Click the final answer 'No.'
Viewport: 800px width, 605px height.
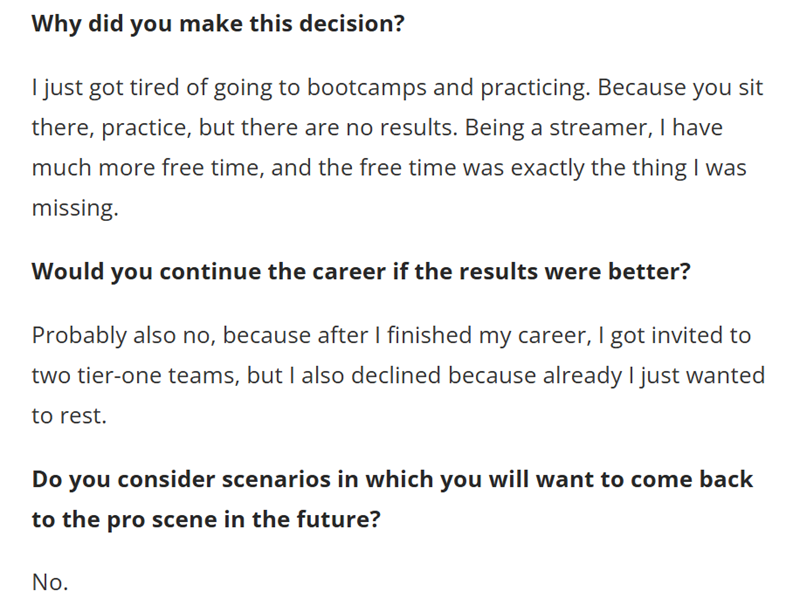[50, 582]
